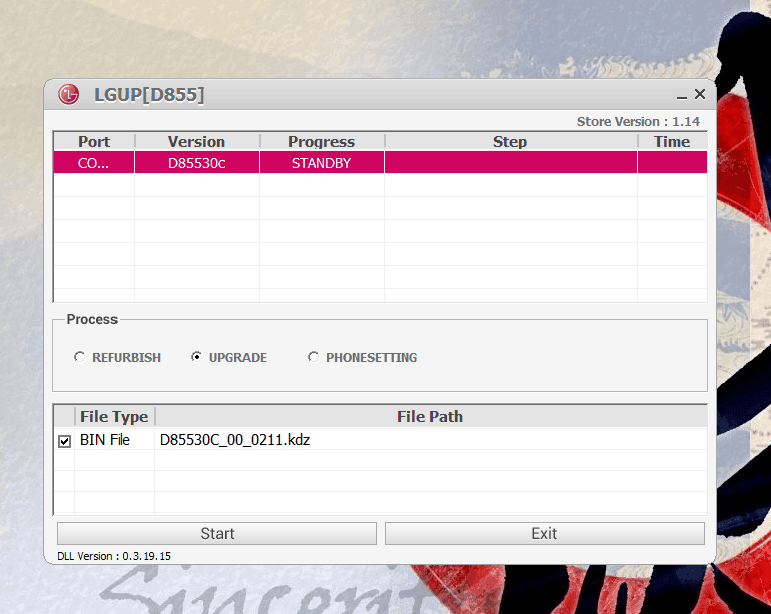
Task: Uncheck the BIN File checkbox
Action: tap(65, 441)
